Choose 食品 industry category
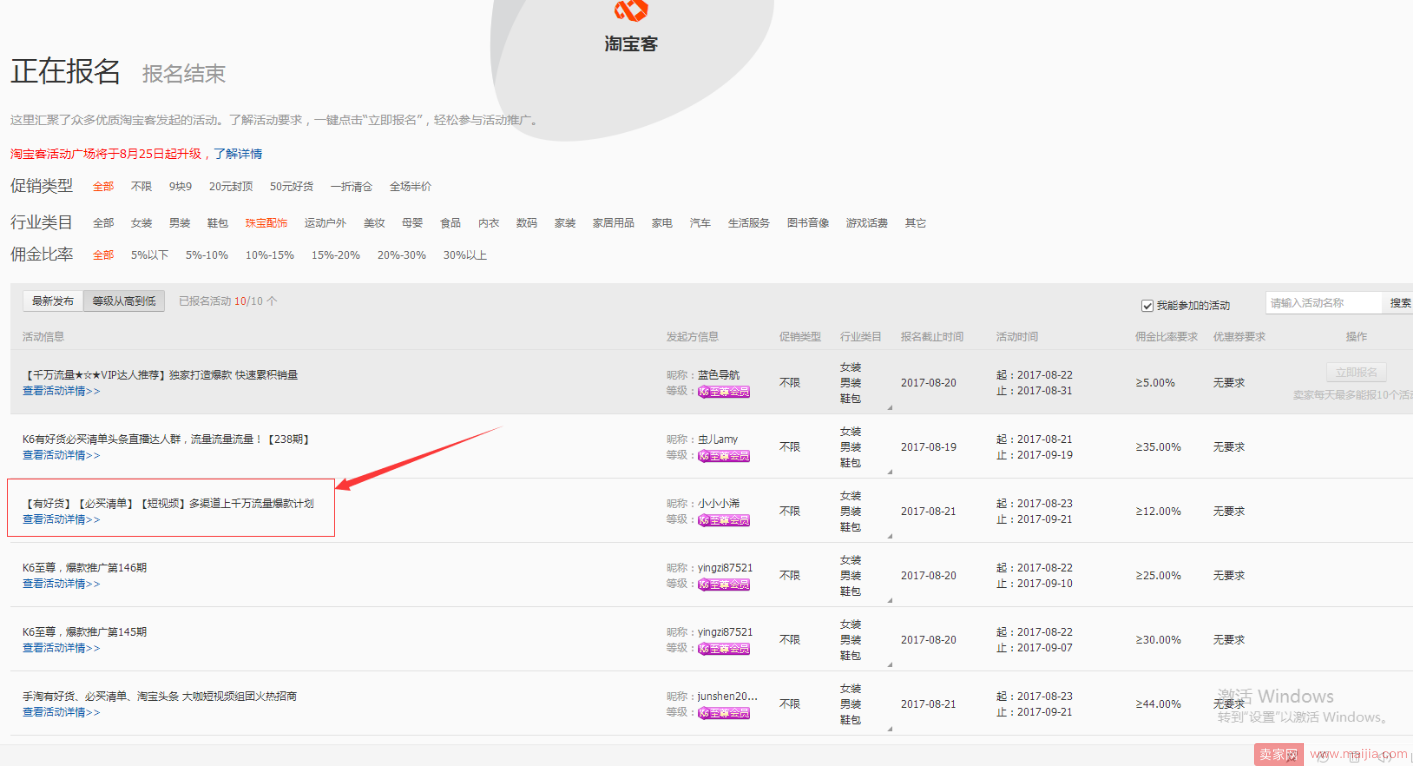 pyautogui.click(x=451, y=223)
